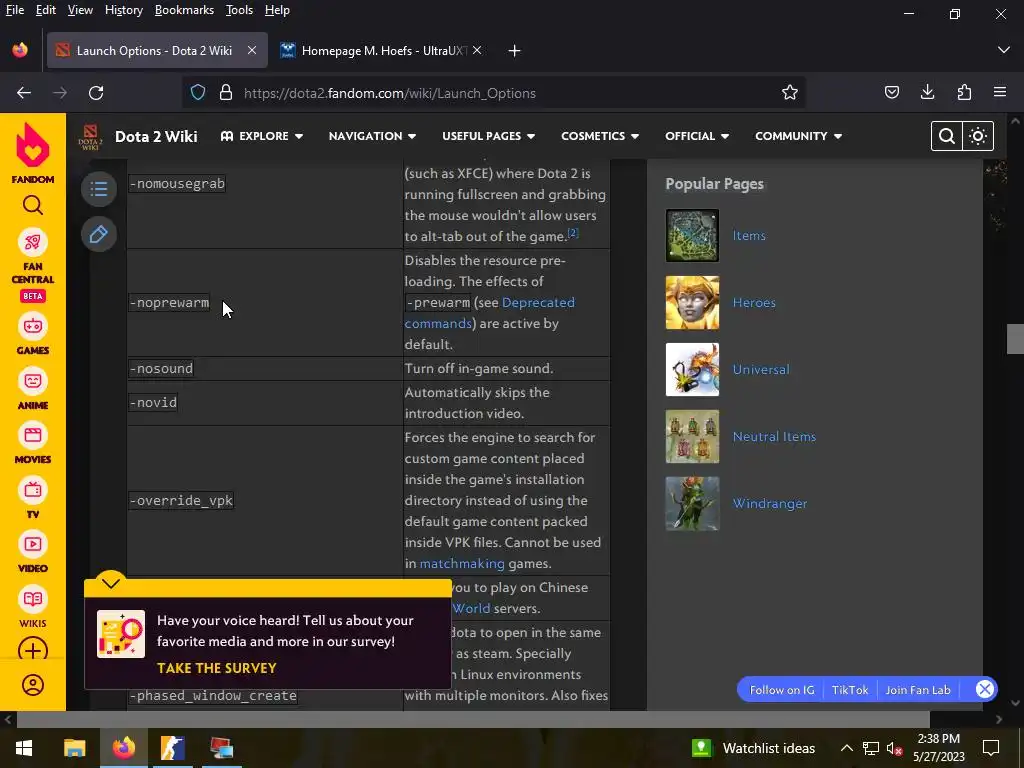
Task: Click the Universal thumbnail image
Action: coord(692,370)
